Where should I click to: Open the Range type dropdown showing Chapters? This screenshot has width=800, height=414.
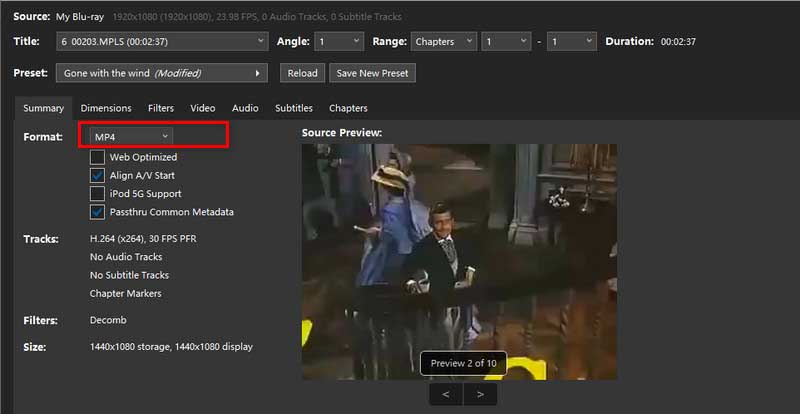tap(444, 41)
